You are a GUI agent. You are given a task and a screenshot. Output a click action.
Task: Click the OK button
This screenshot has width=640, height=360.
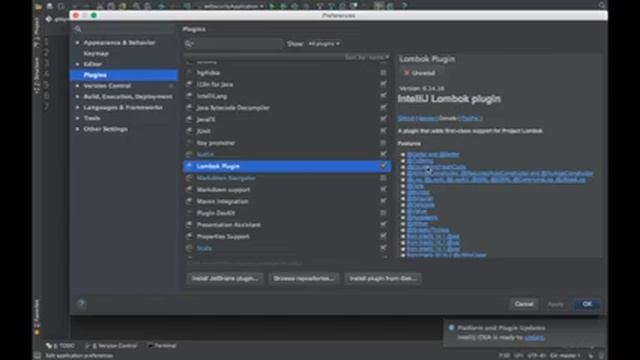click(587, 304)
